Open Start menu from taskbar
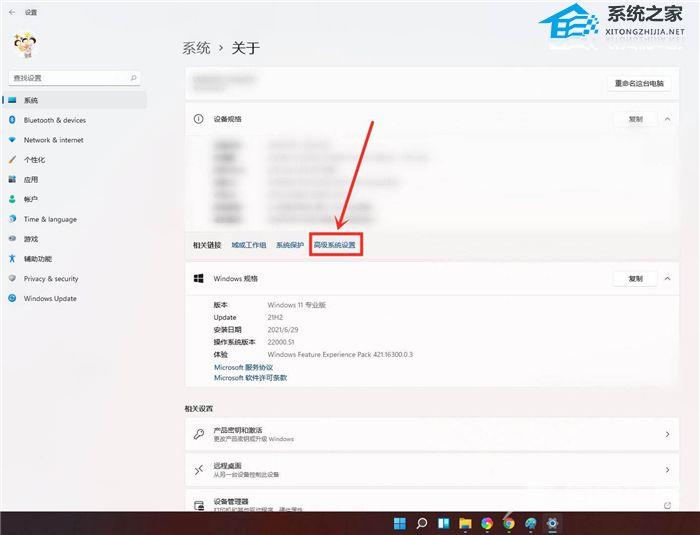This screenshot has height=535, width=700. [x=400, y=523]
